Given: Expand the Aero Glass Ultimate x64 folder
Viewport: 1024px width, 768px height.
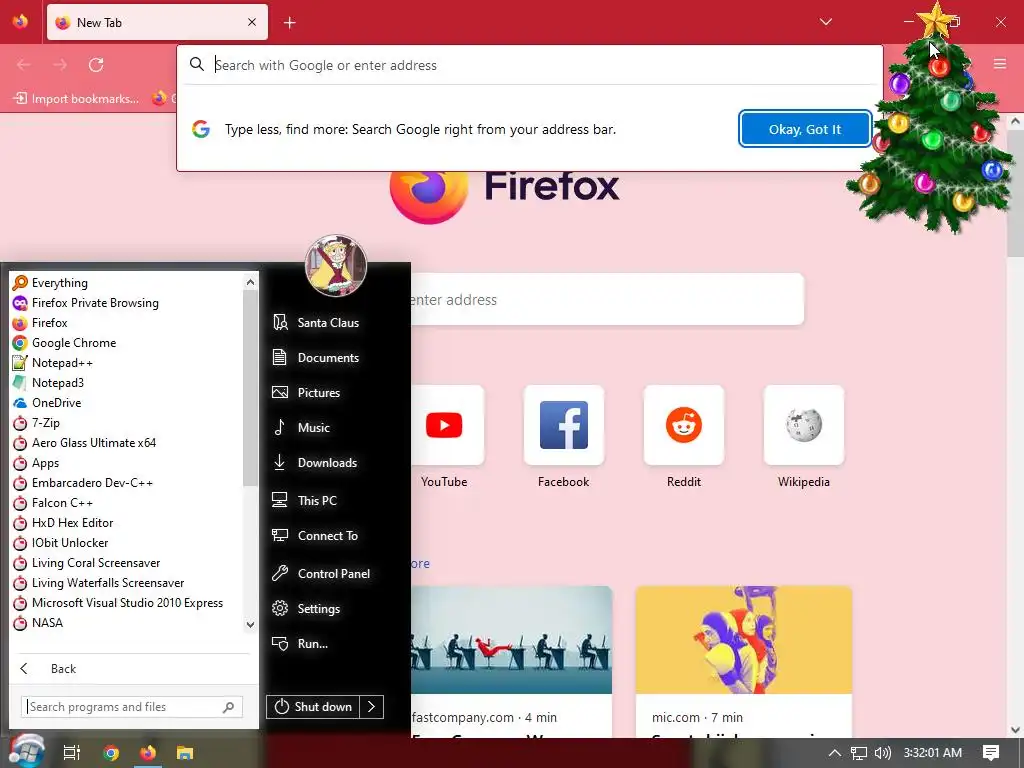Looking at the screenshot, I should point(93,443).
